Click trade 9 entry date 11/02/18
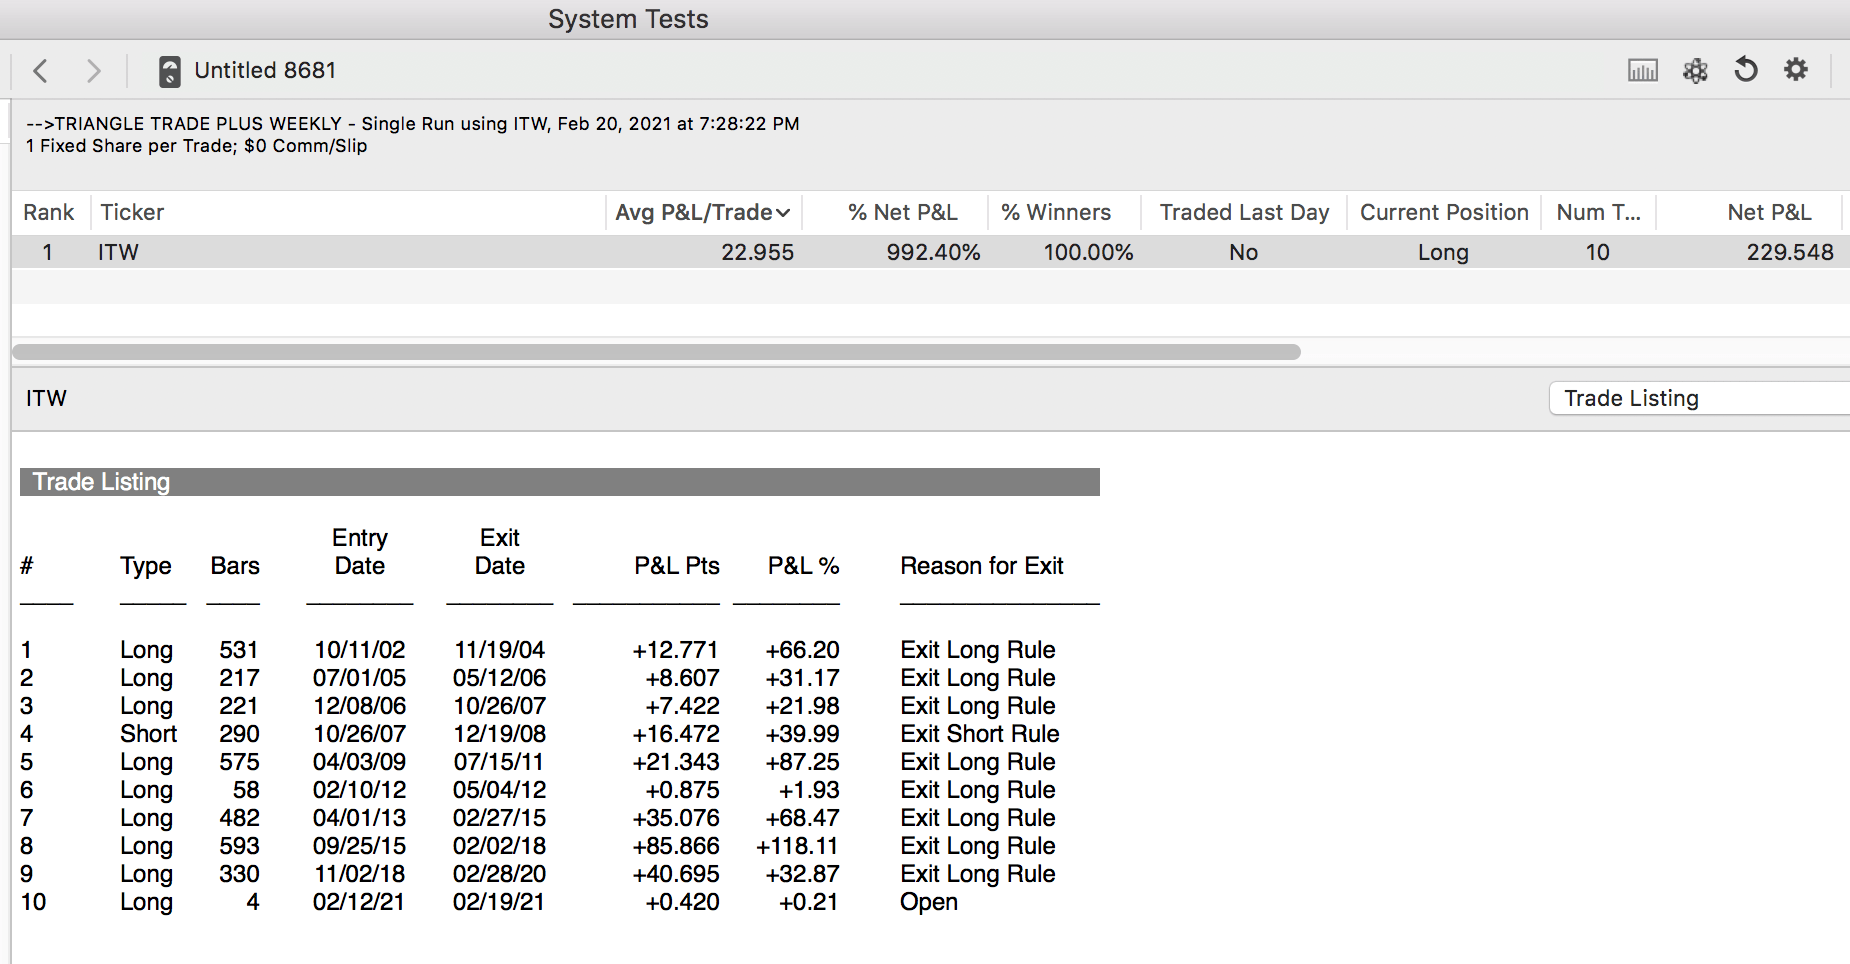The image size is (1850, 964). (x=360, y=874)
